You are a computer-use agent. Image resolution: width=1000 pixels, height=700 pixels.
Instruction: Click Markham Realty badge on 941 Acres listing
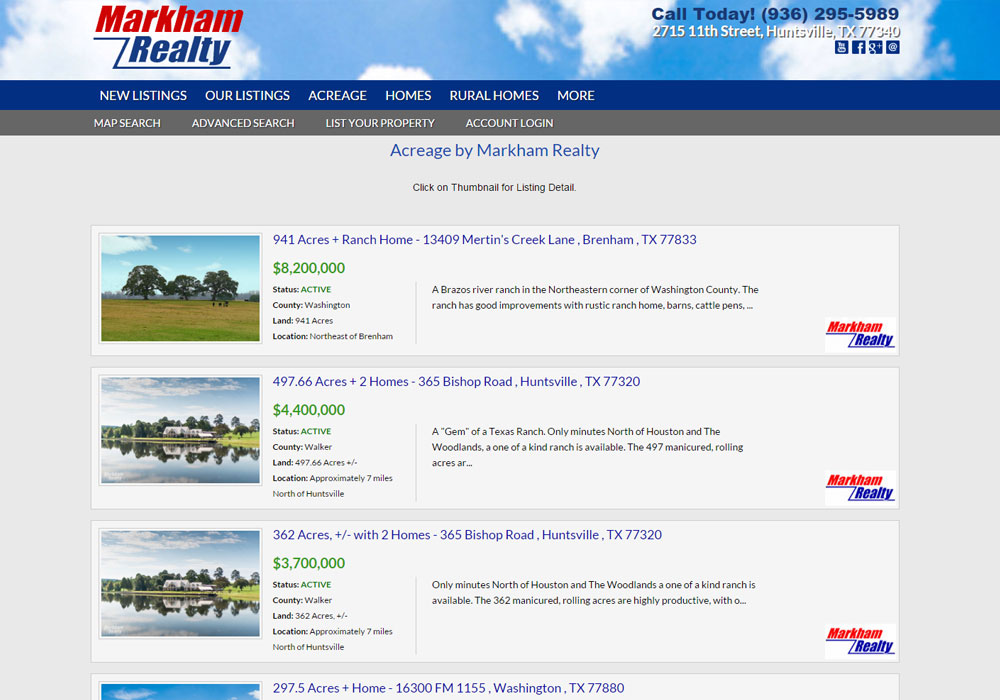tap(860, 334)
